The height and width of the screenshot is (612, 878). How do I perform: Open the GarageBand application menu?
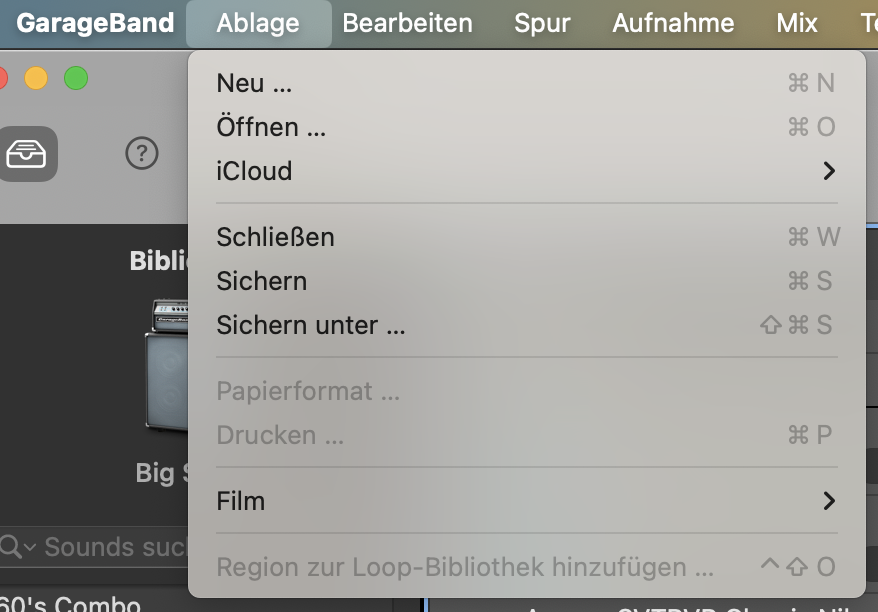(95, 24)
